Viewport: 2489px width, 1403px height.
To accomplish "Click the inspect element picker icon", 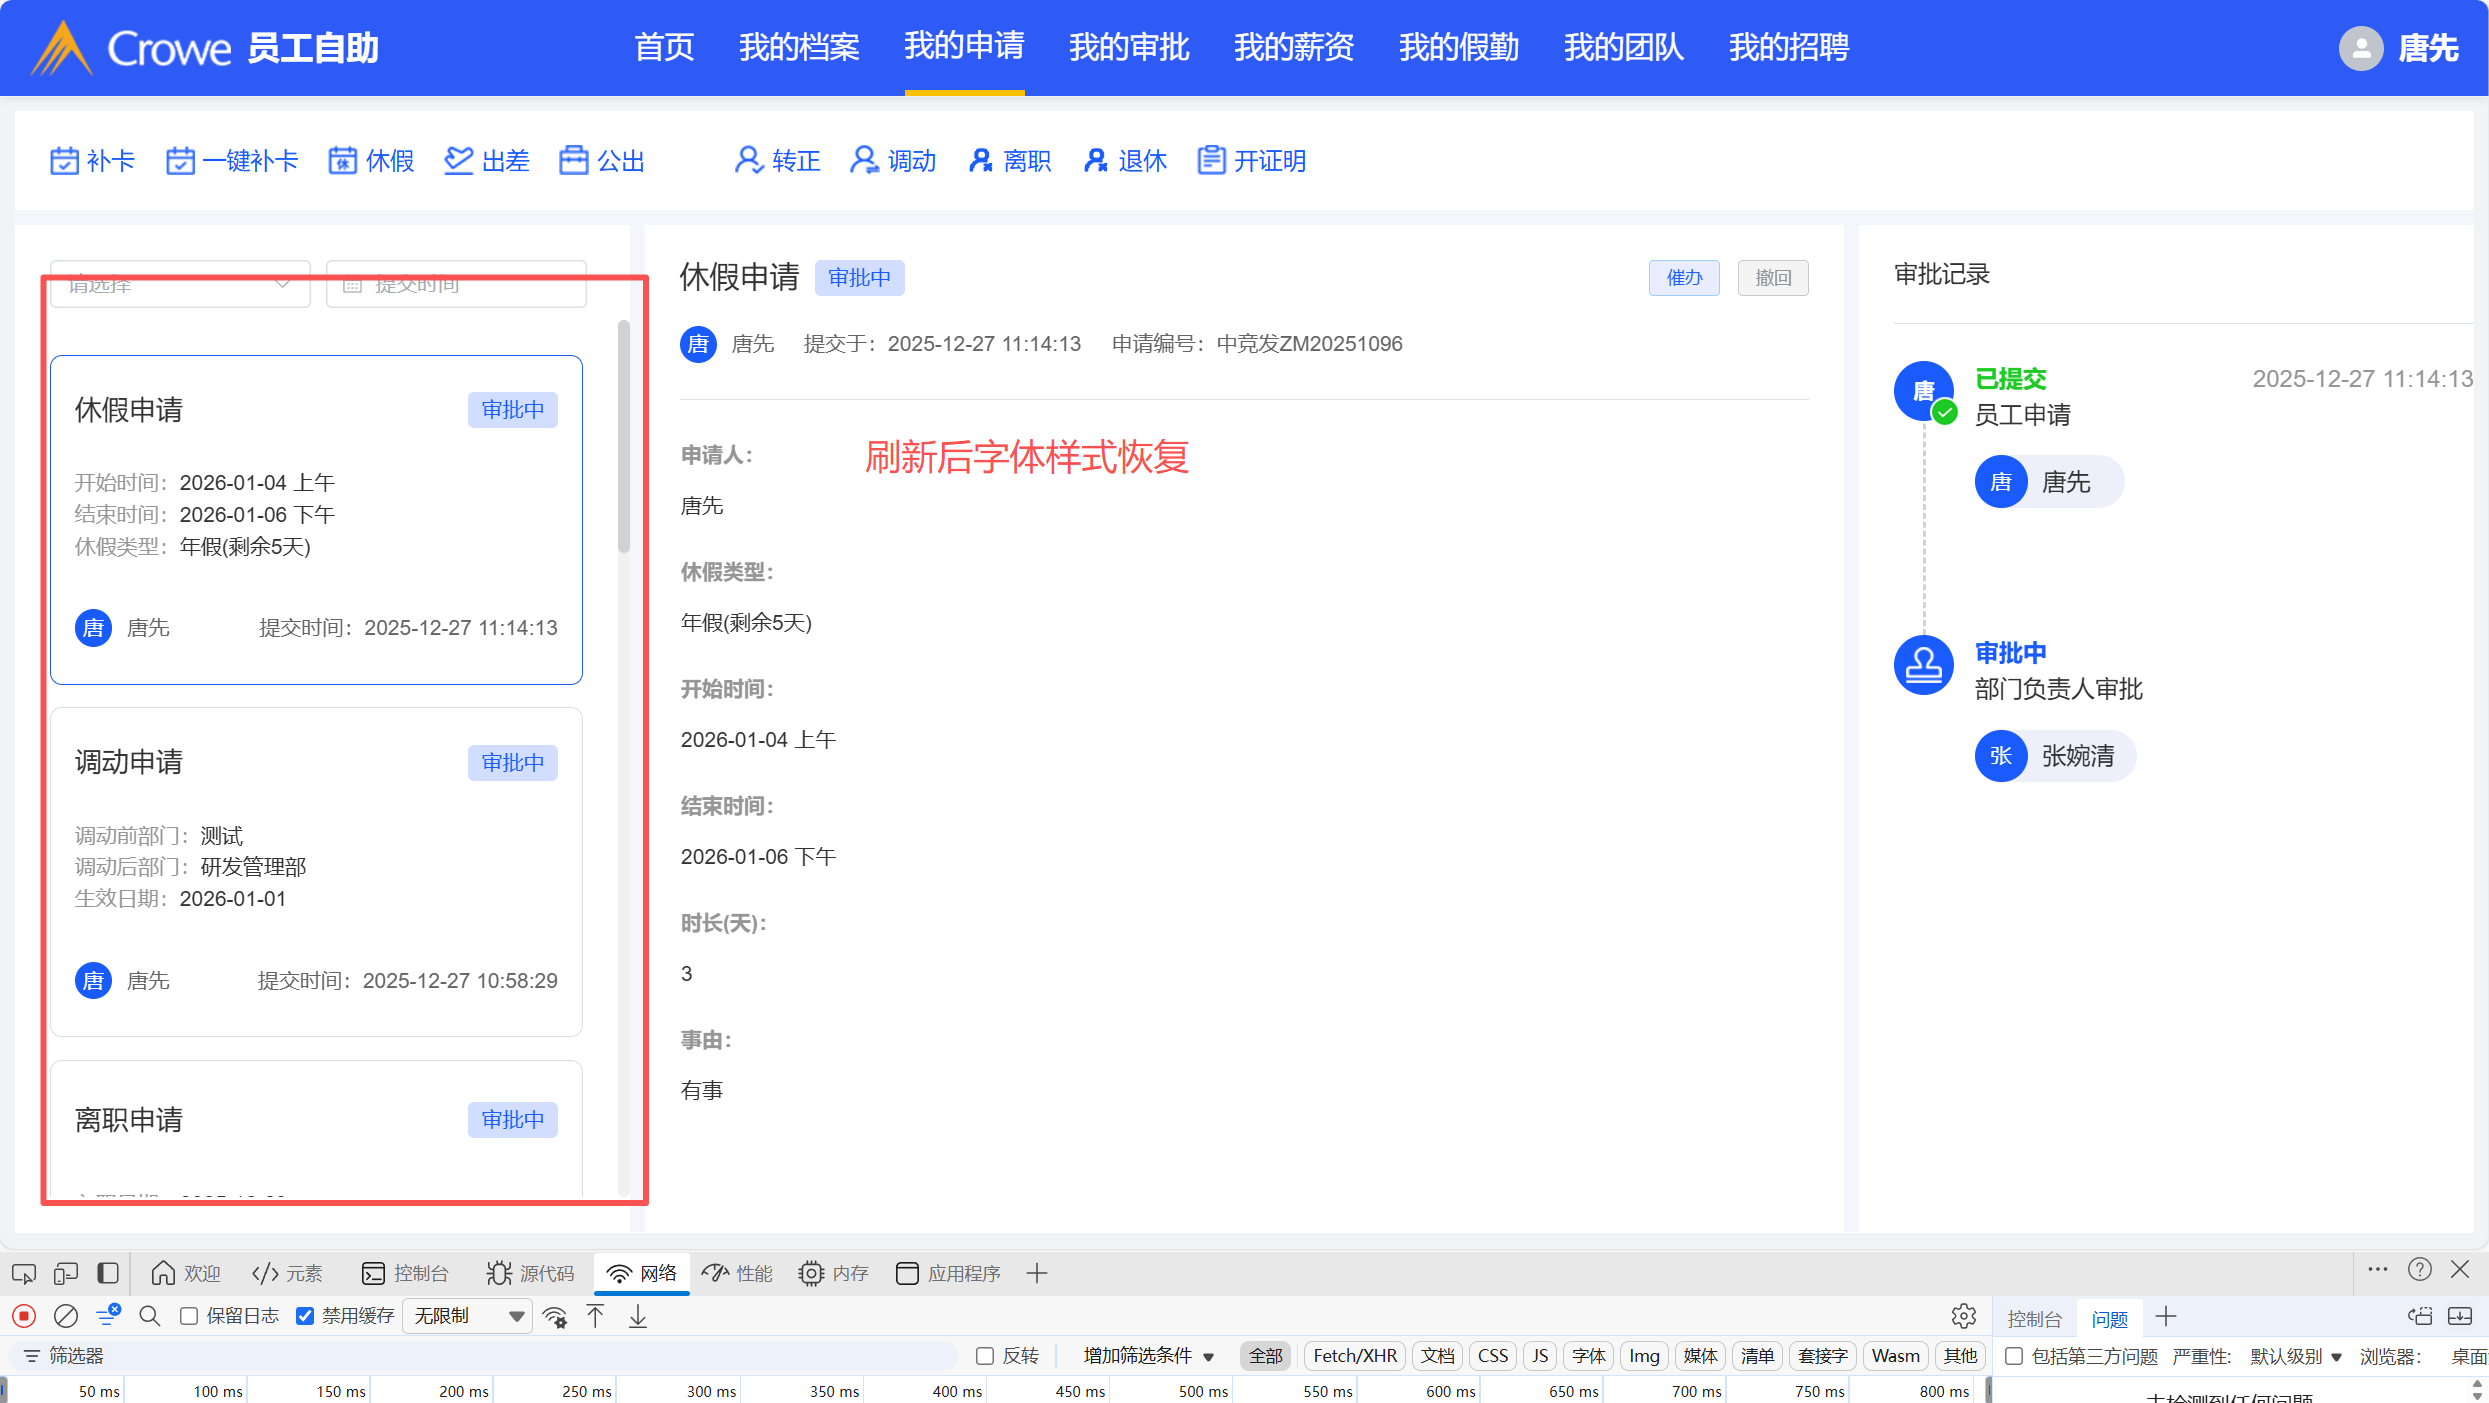I will point(24,1273).
